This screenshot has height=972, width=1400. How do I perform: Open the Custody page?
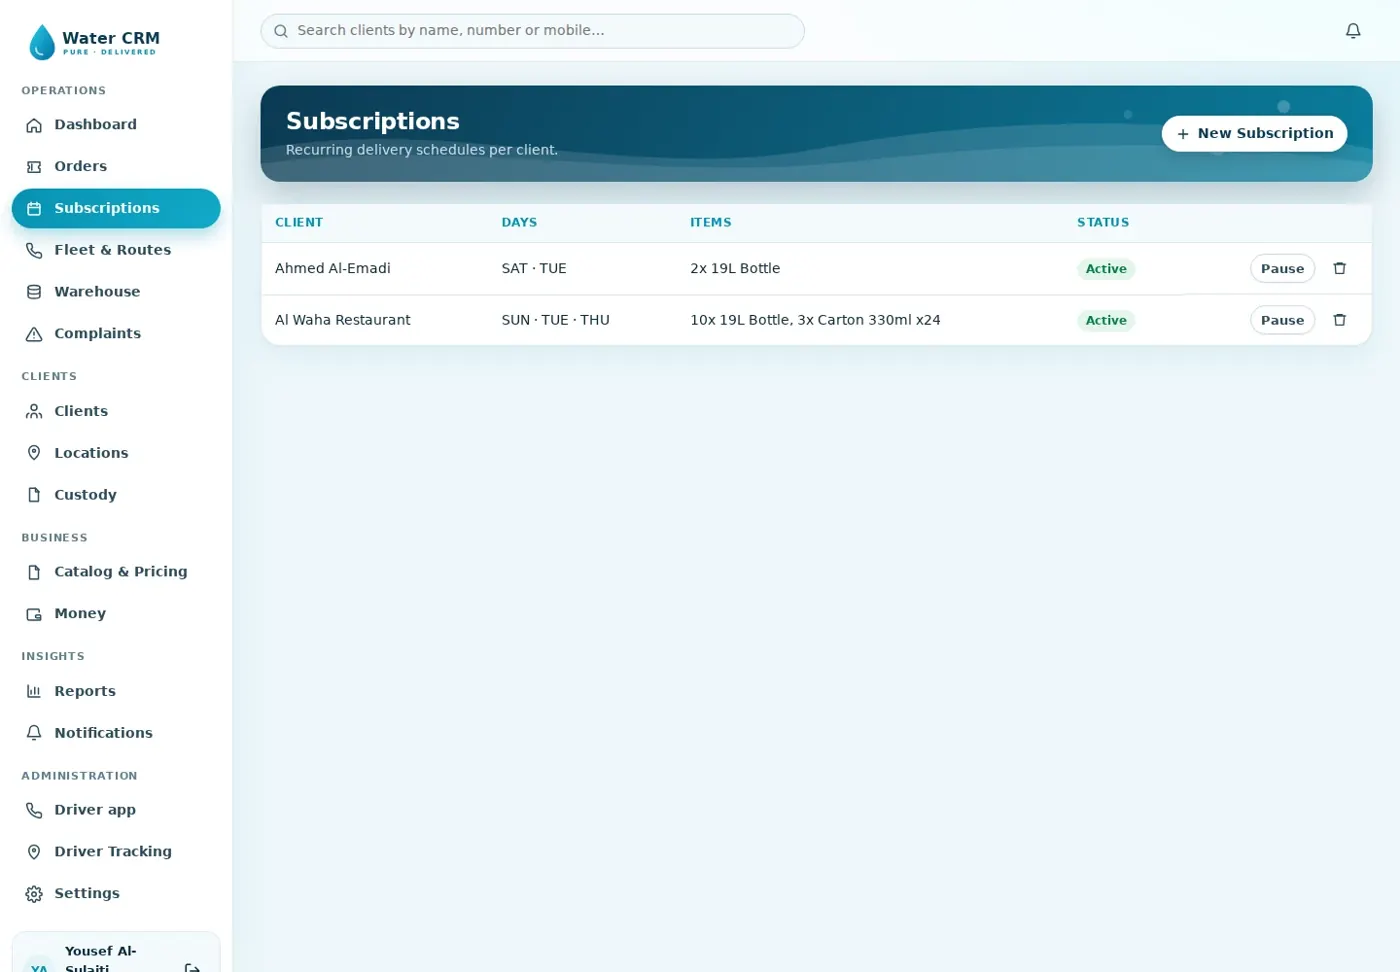(x=116, y=495)
